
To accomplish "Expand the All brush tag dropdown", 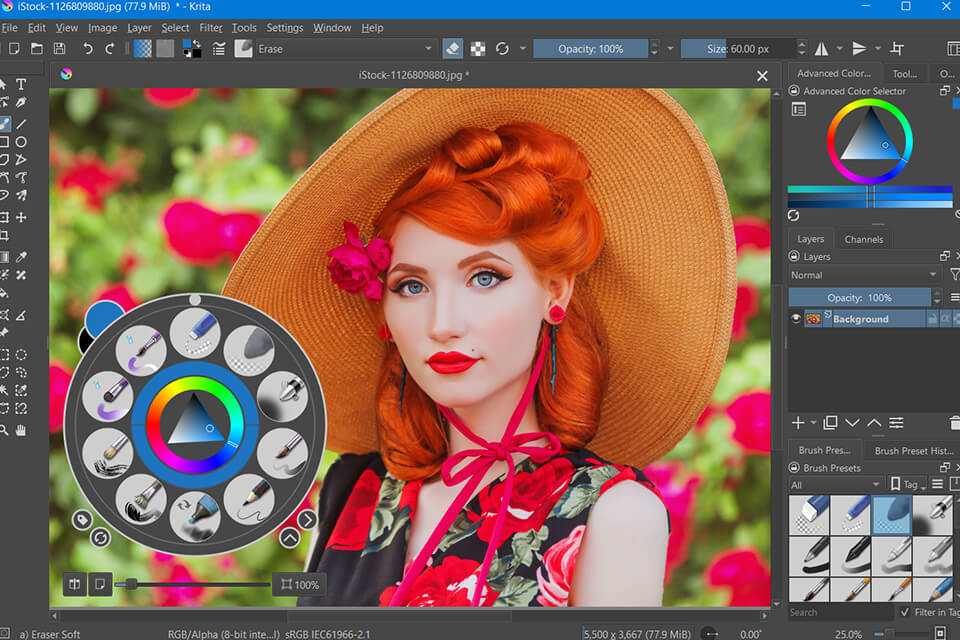I will click(x=835, y=485).
